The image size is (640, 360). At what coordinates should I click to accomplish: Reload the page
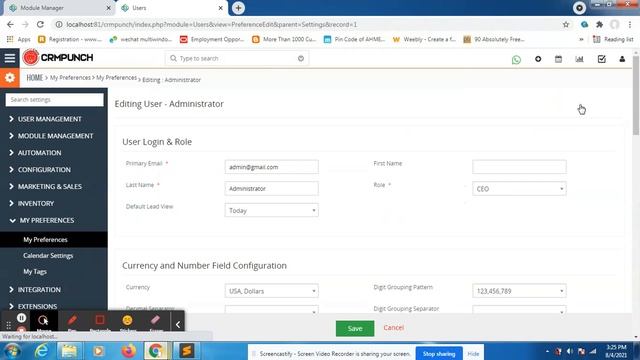tap(40, 24)
